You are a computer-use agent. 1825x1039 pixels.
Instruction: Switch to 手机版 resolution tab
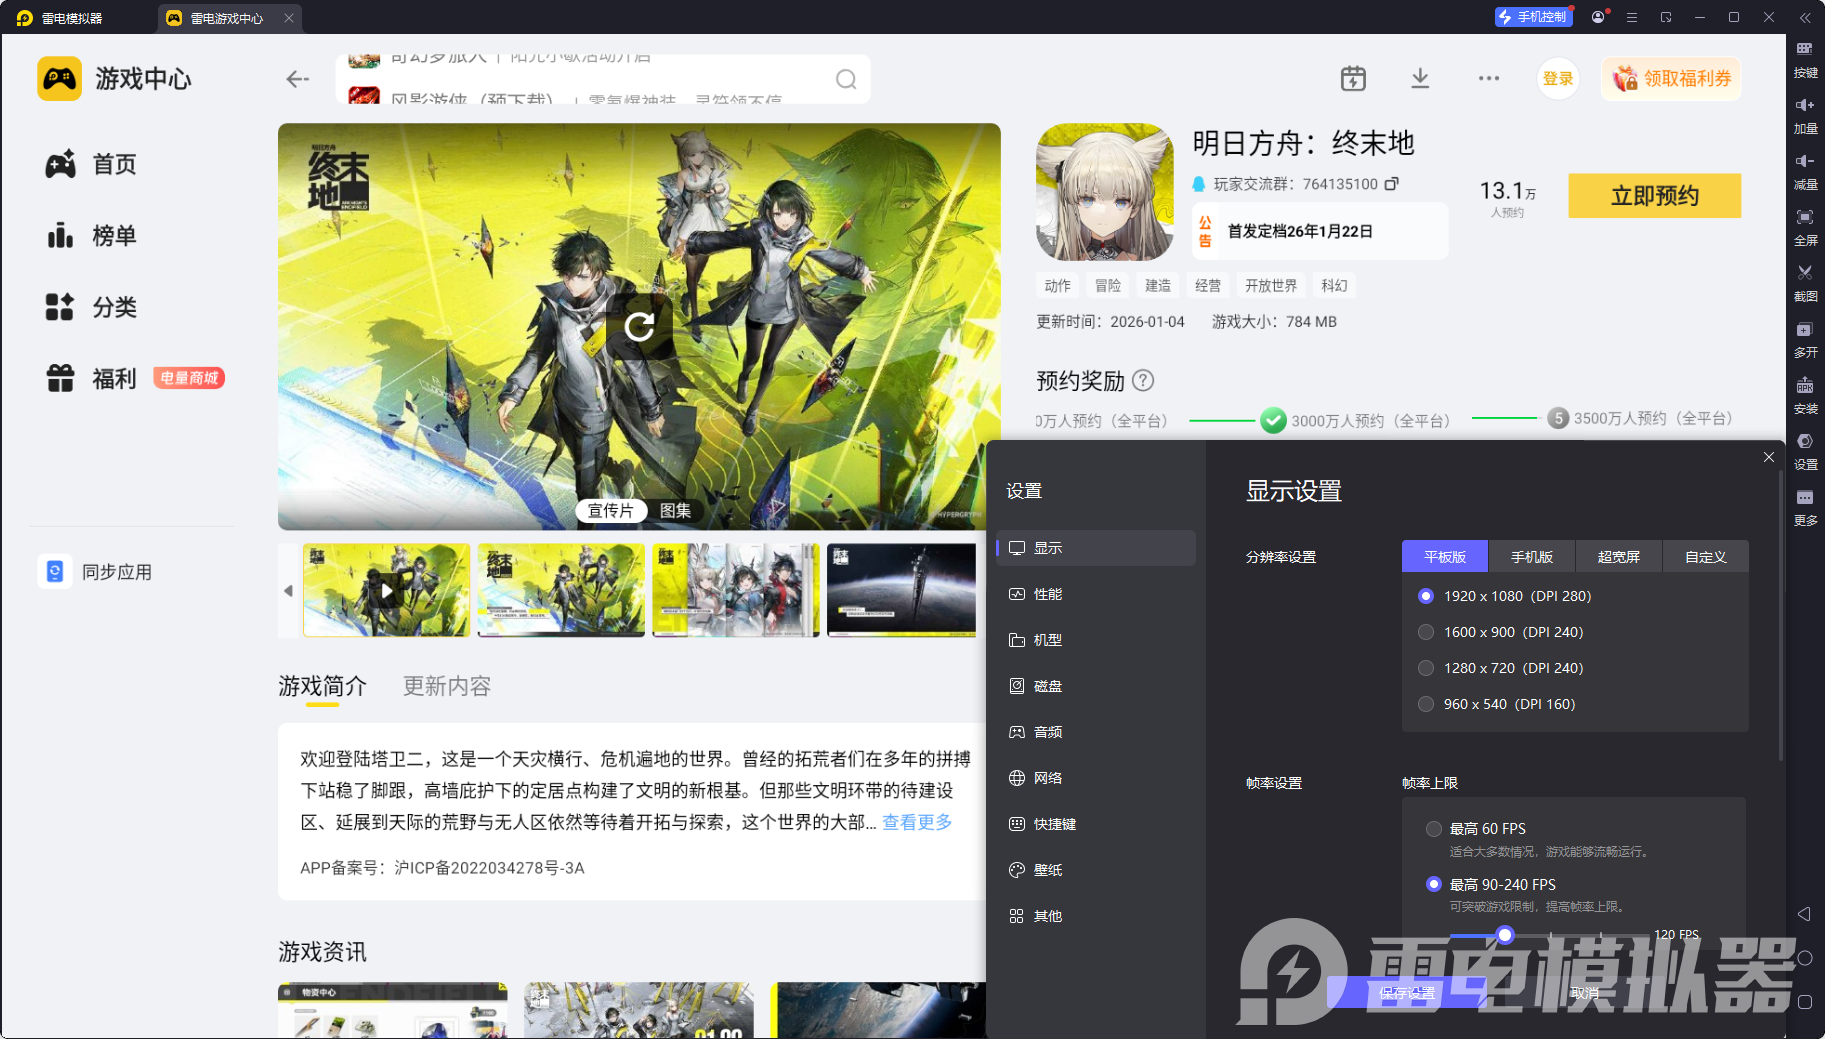1531,557
